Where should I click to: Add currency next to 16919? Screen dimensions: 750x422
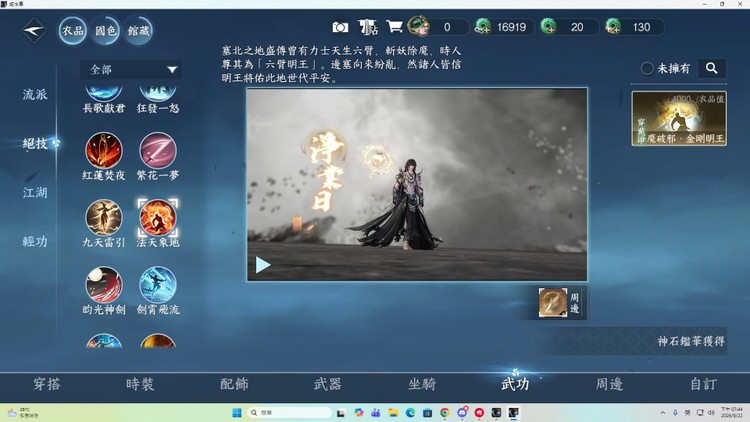483,27
